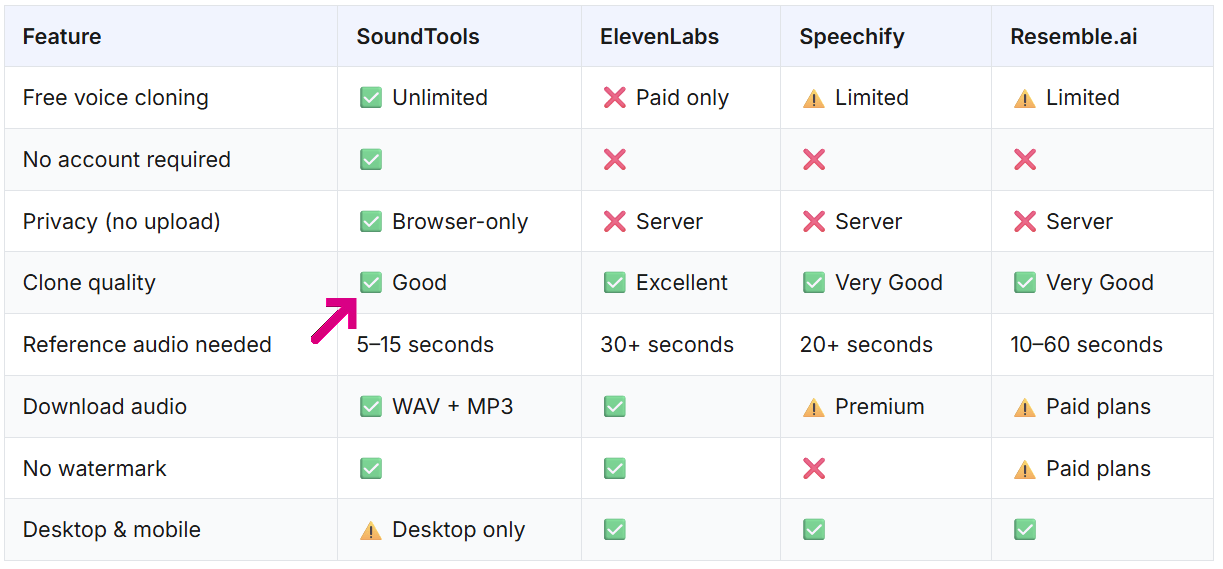Click ElevenLabs checkmark in No watermark row
The height and width of the screenshot is (569, 1223).
tap(614, 469)
